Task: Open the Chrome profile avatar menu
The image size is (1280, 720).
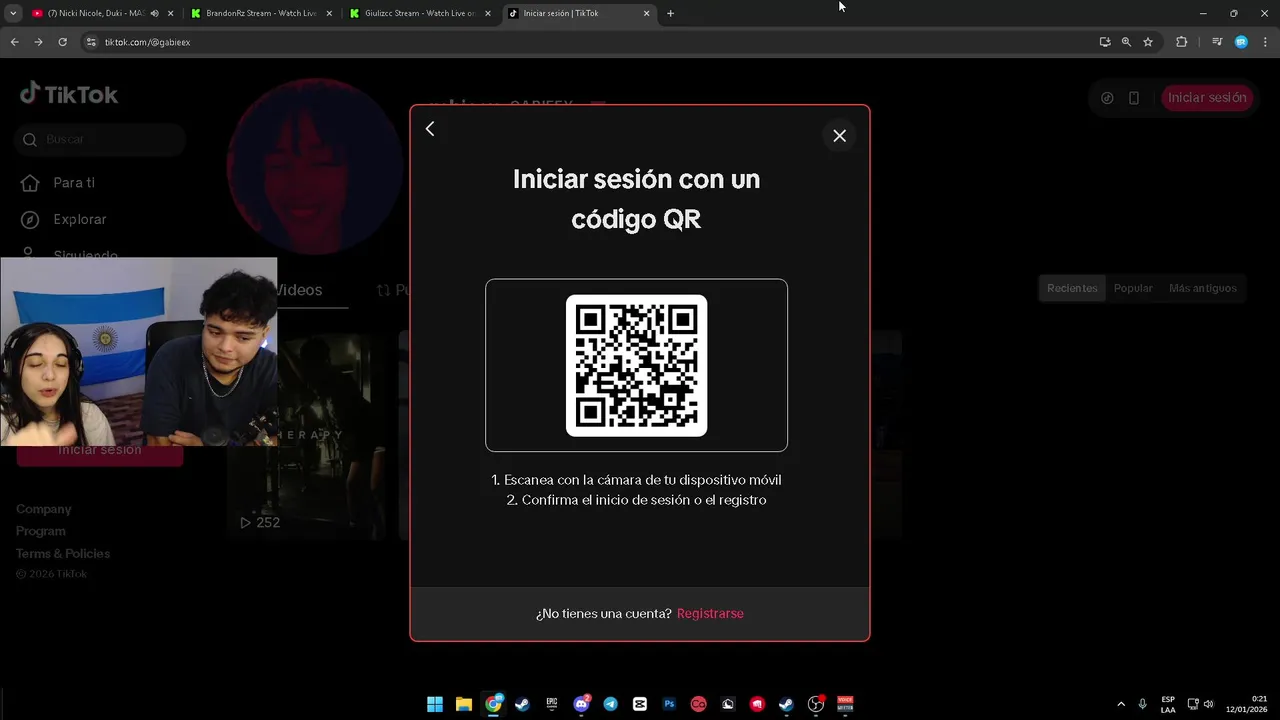Action: tap(1241, 42)
